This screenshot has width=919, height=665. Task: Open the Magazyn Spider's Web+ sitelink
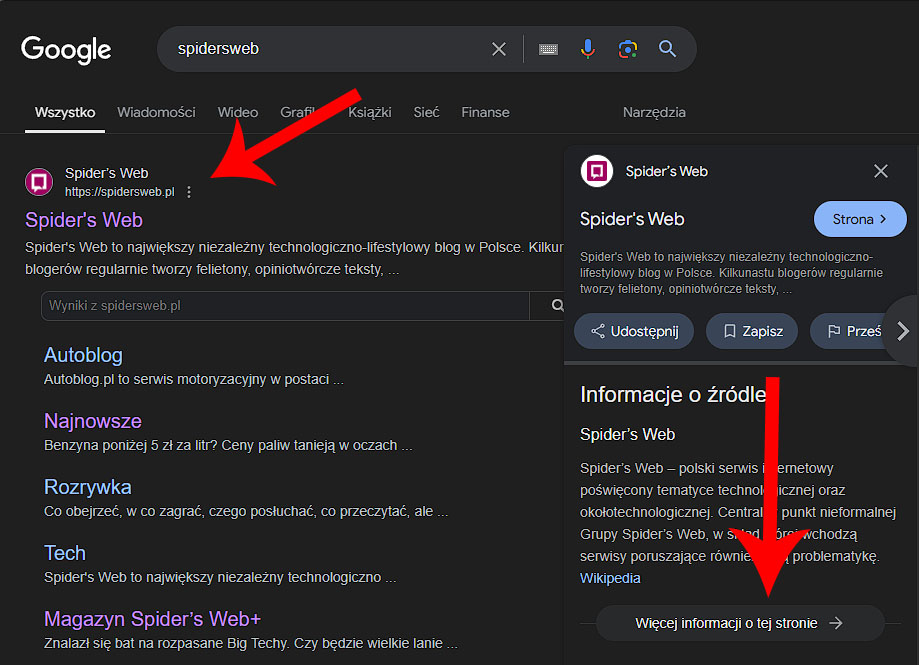(x=152, y=619)
